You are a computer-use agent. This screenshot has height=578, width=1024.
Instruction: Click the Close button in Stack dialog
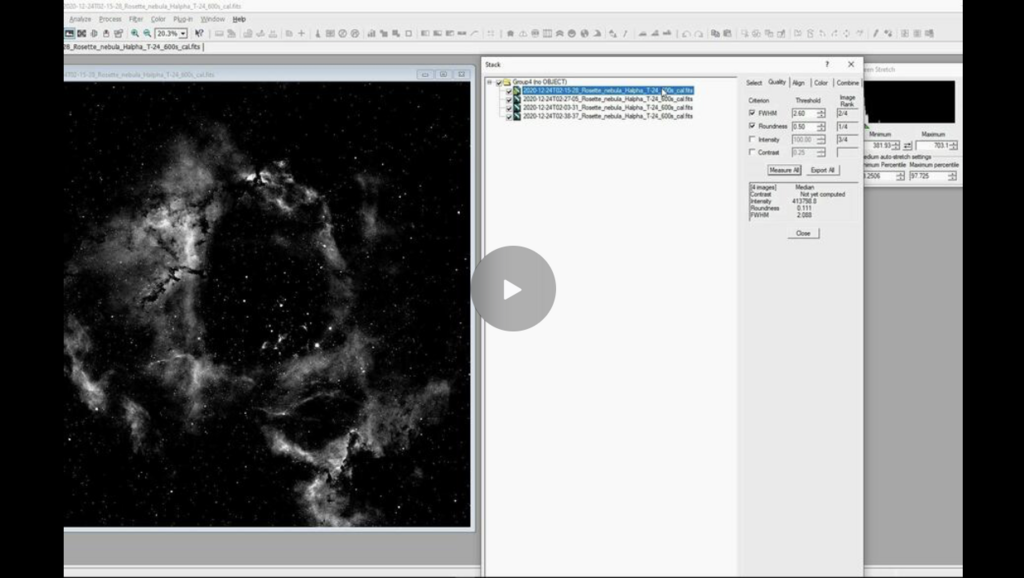pyautogui.click(x=803, y=233)
